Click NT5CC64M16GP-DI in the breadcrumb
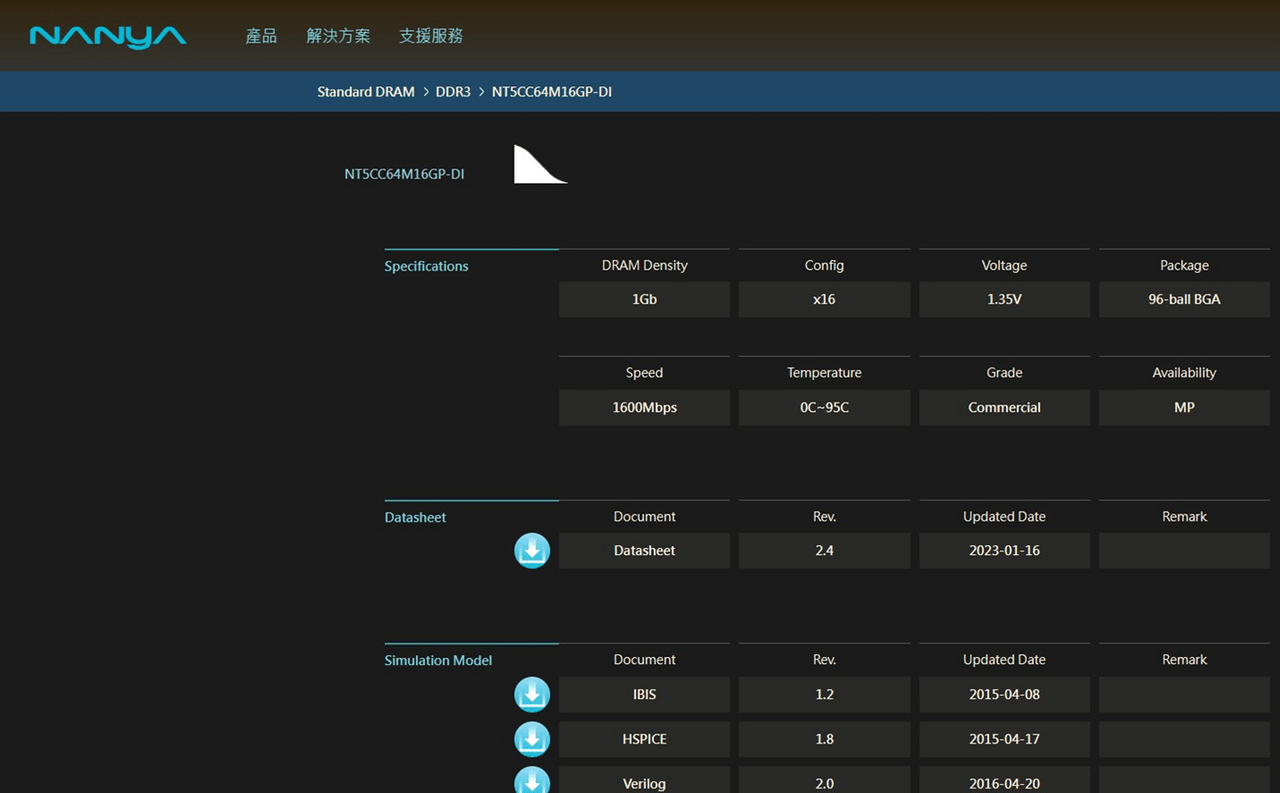The image size is (1280, 793). (x=552, y=92)
